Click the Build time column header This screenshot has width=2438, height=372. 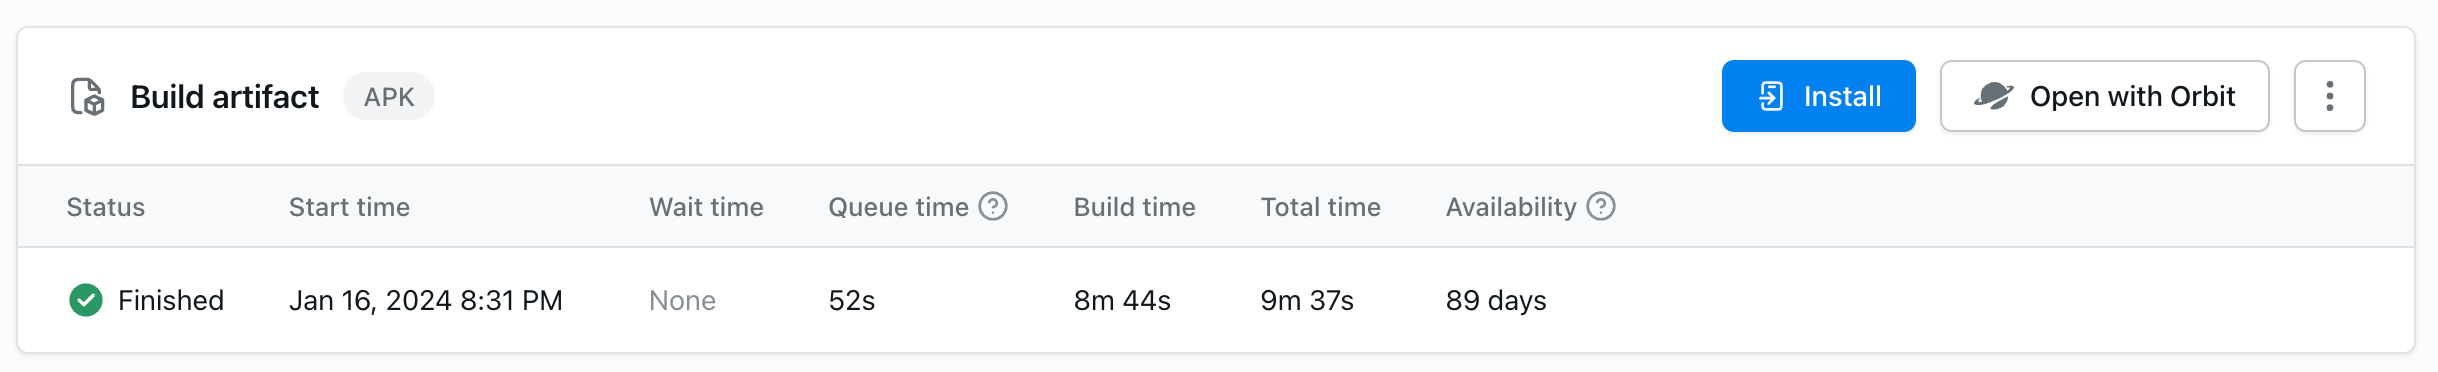tap(1134, 207)
